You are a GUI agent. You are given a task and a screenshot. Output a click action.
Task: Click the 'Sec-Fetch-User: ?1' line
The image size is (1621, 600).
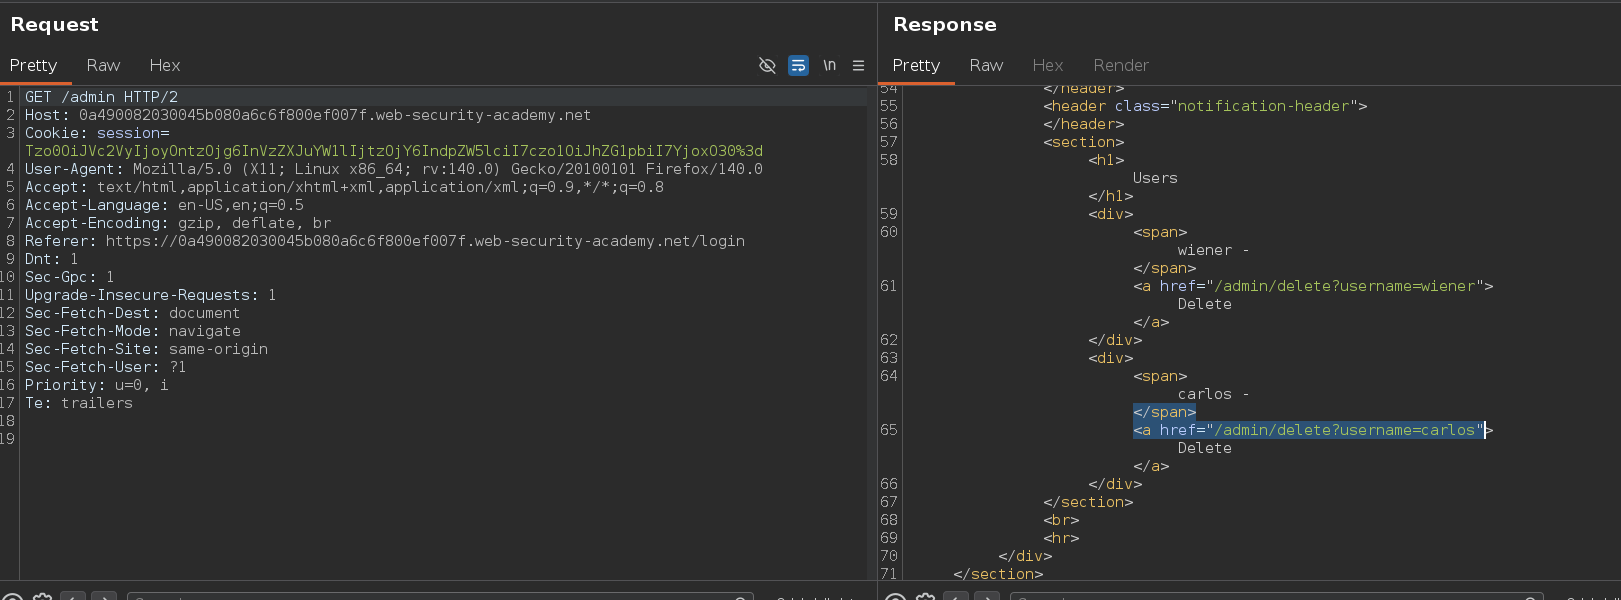(x=106, y=367)
